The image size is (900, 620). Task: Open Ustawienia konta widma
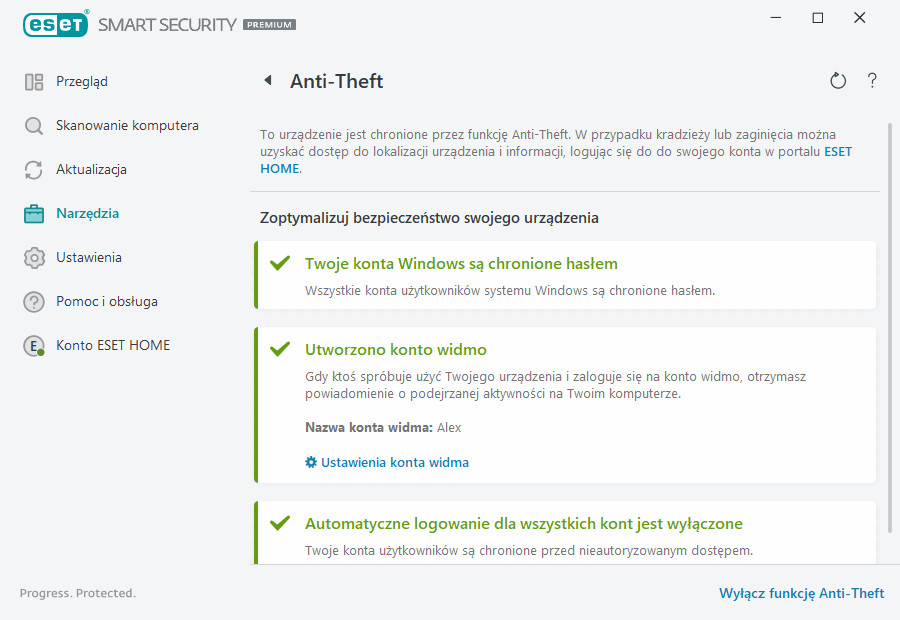point(395,463)
